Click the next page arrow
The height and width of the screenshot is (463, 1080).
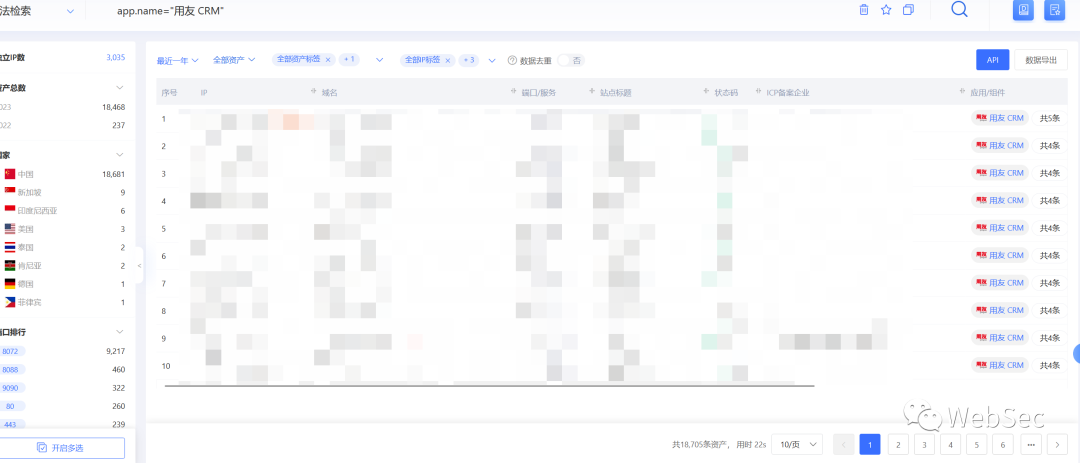tap(1057, 444)
